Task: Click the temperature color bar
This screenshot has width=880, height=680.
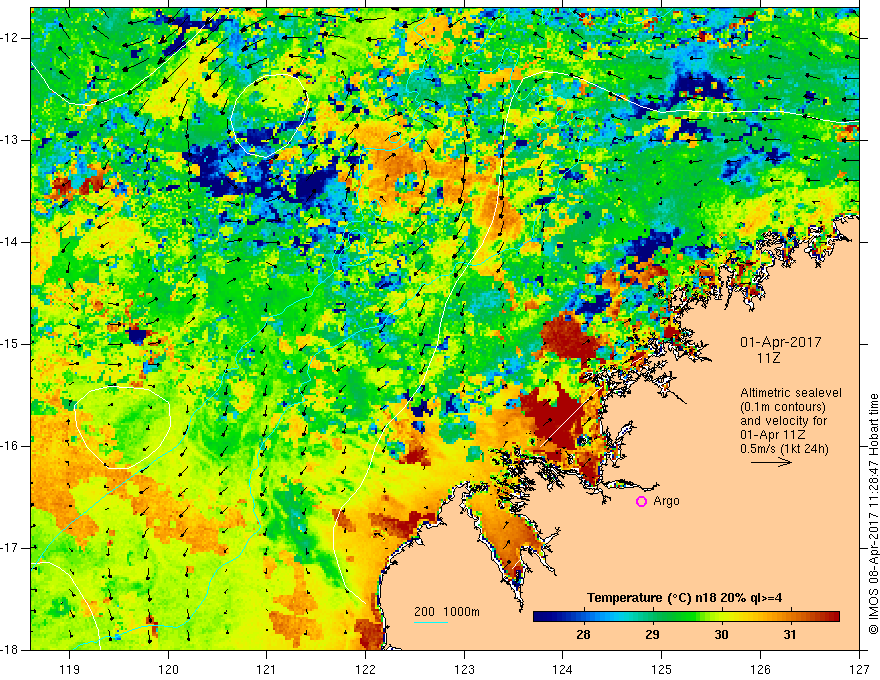Action: (x=686, y=617)
